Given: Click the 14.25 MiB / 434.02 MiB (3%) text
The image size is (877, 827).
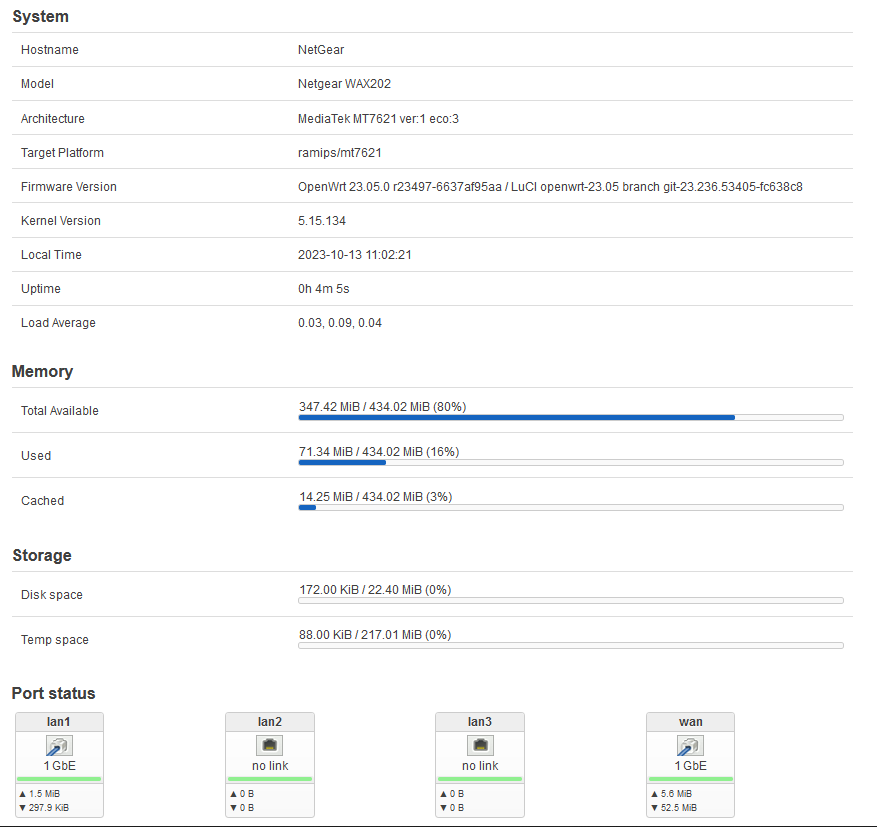Looking at the screenshot, I should [x=376, y=497].
